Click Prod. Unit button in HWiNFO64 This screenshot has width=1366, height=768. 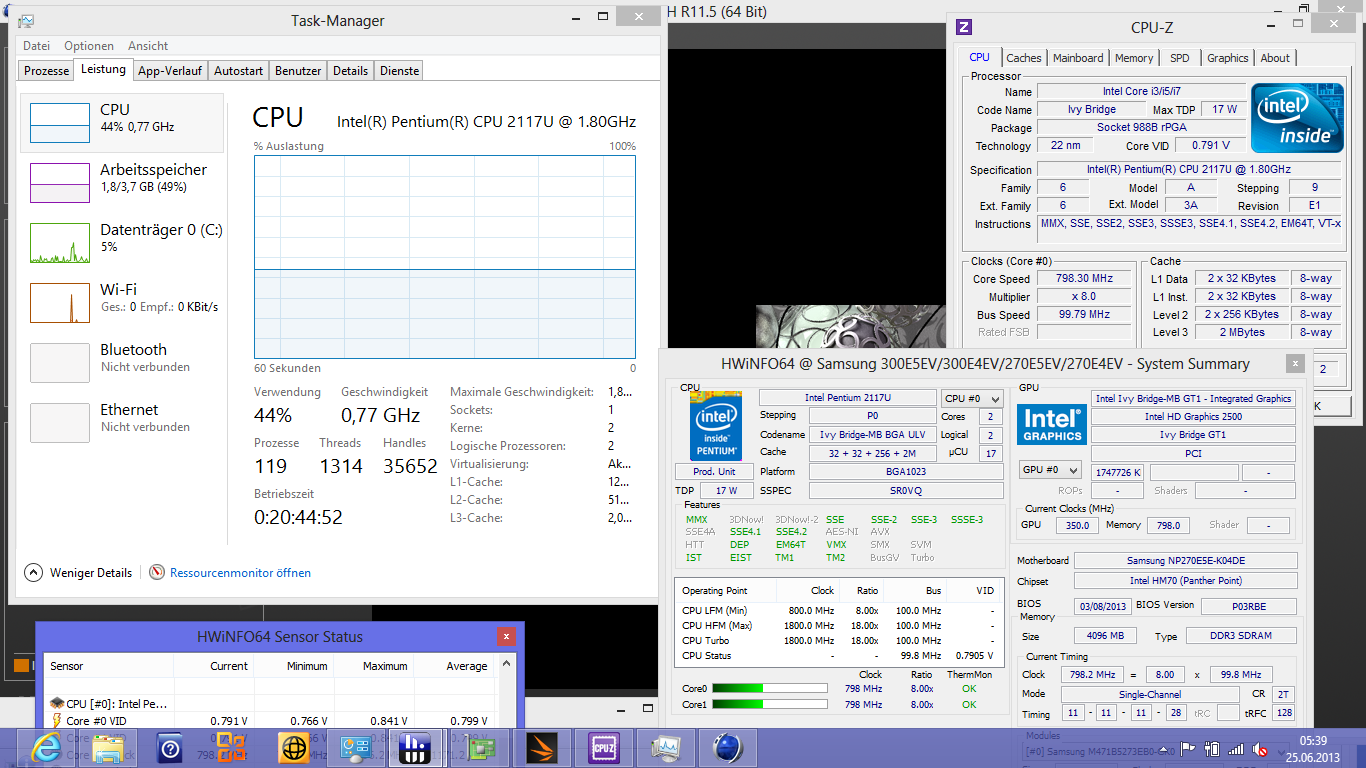tap(714, 472)
